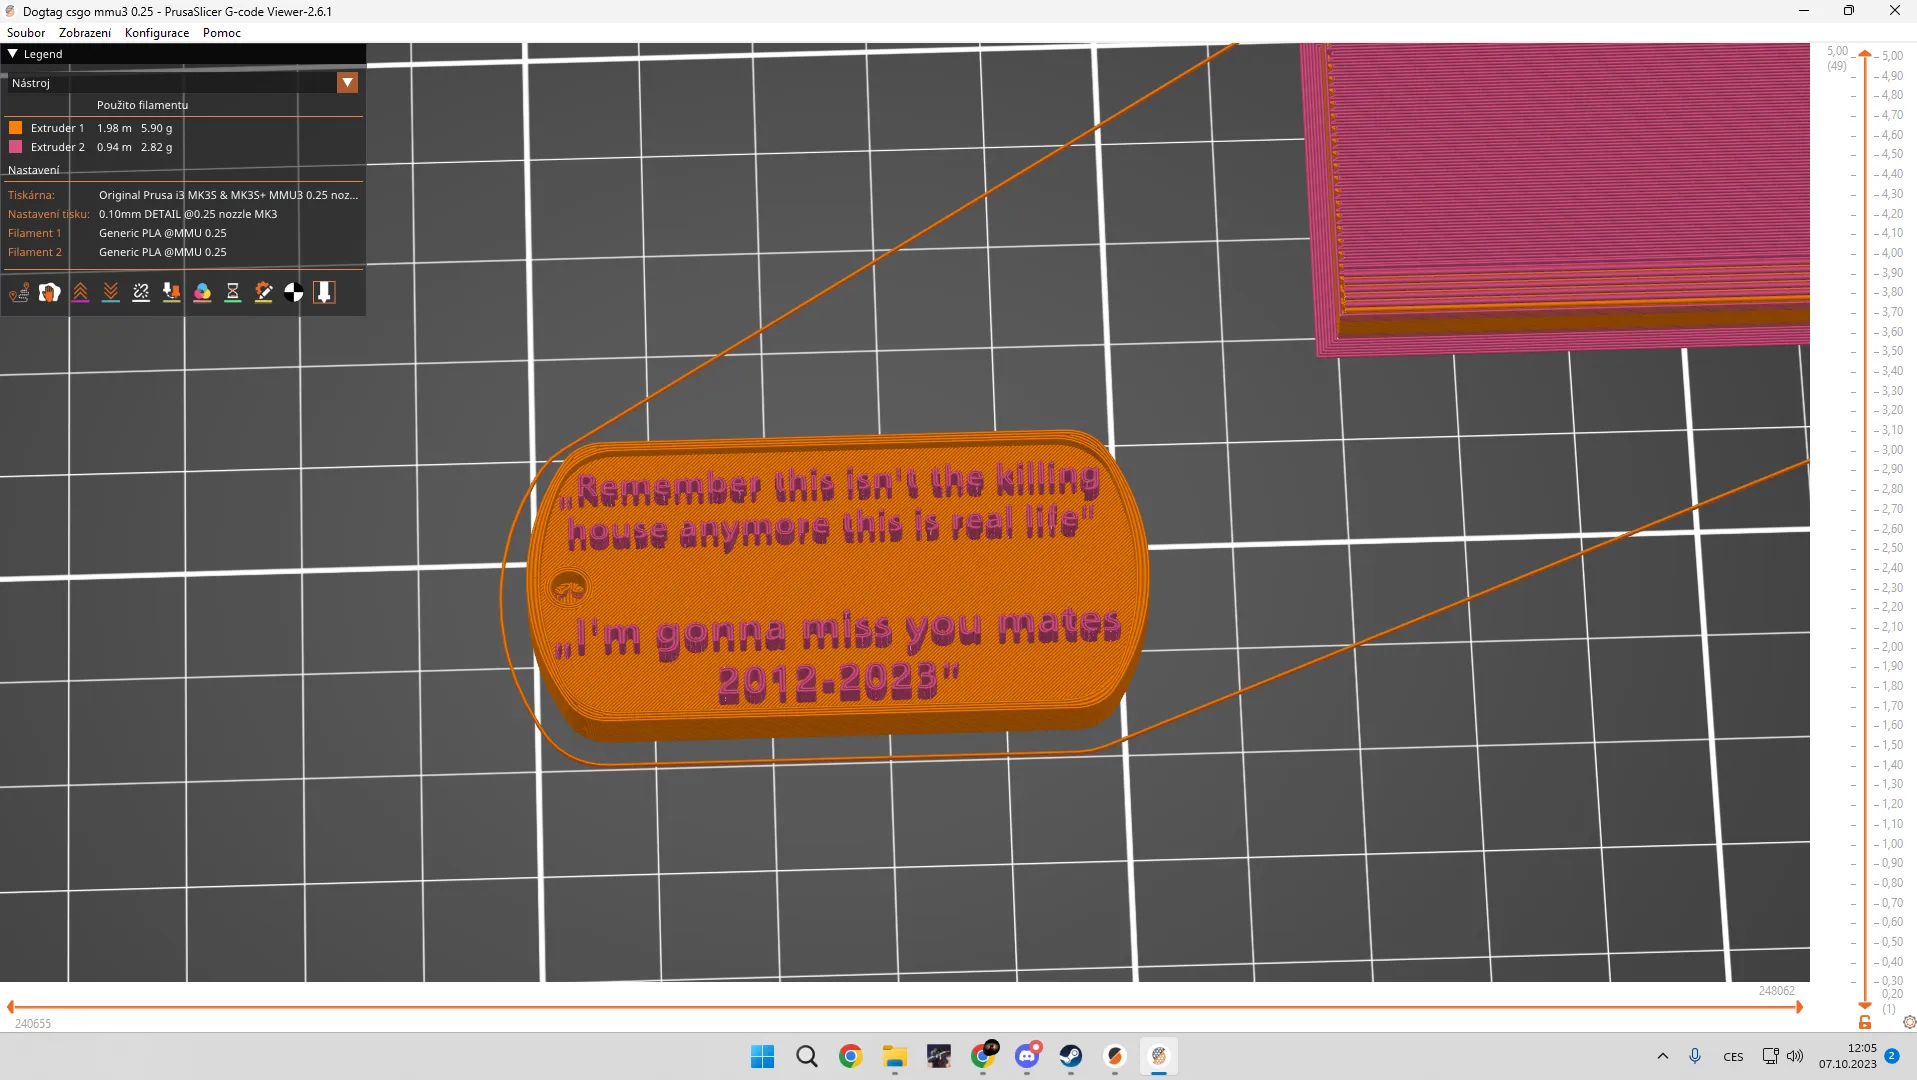Click the tool marker nozzle icon
The width and height of the screenshot is (1917, 1080).
point(324,292)
